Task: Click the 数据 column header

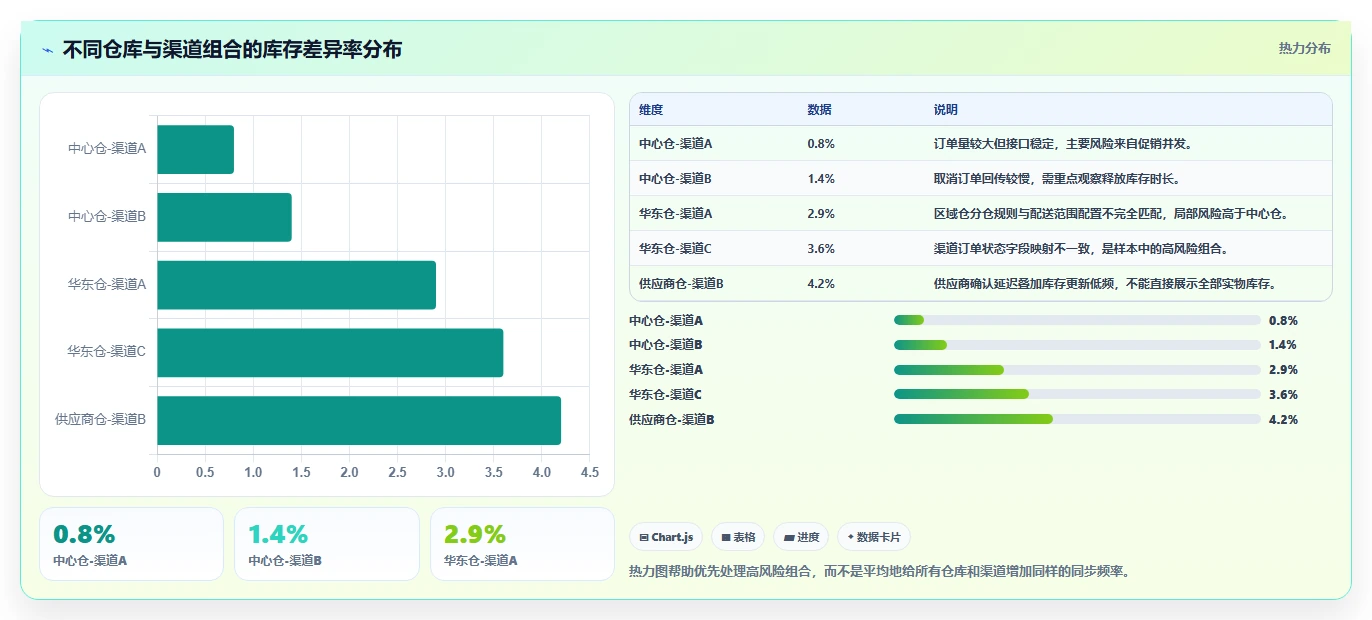Action: 819,110
